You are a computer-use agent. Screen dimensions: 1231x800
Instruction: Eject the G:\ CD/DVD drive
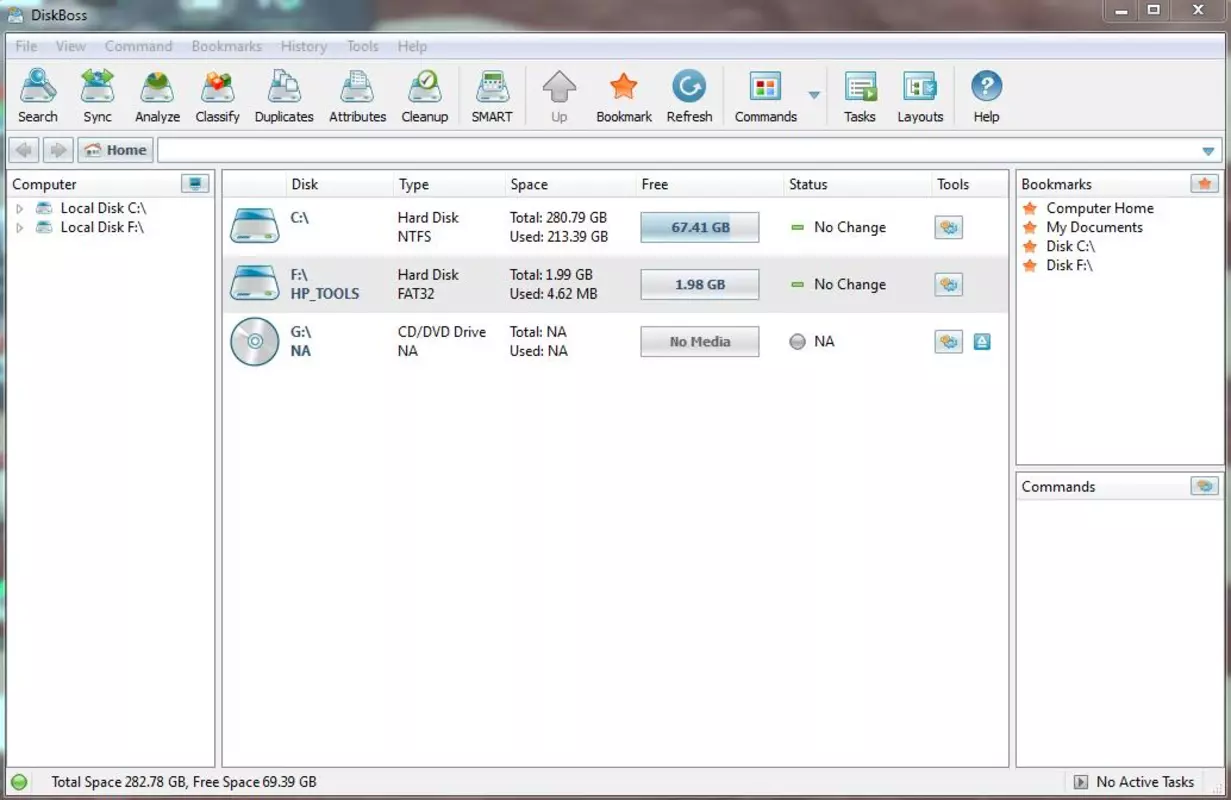[x=982, y=342]
